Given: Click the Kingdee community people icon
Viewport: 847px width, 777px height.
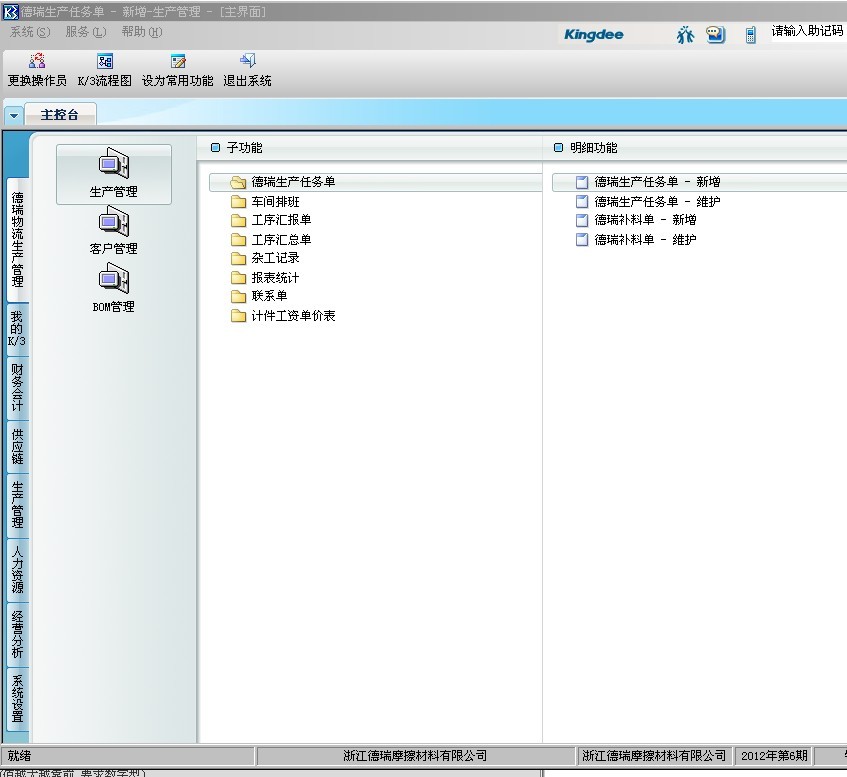Looking at the screenshot, I should click(685, 35).
